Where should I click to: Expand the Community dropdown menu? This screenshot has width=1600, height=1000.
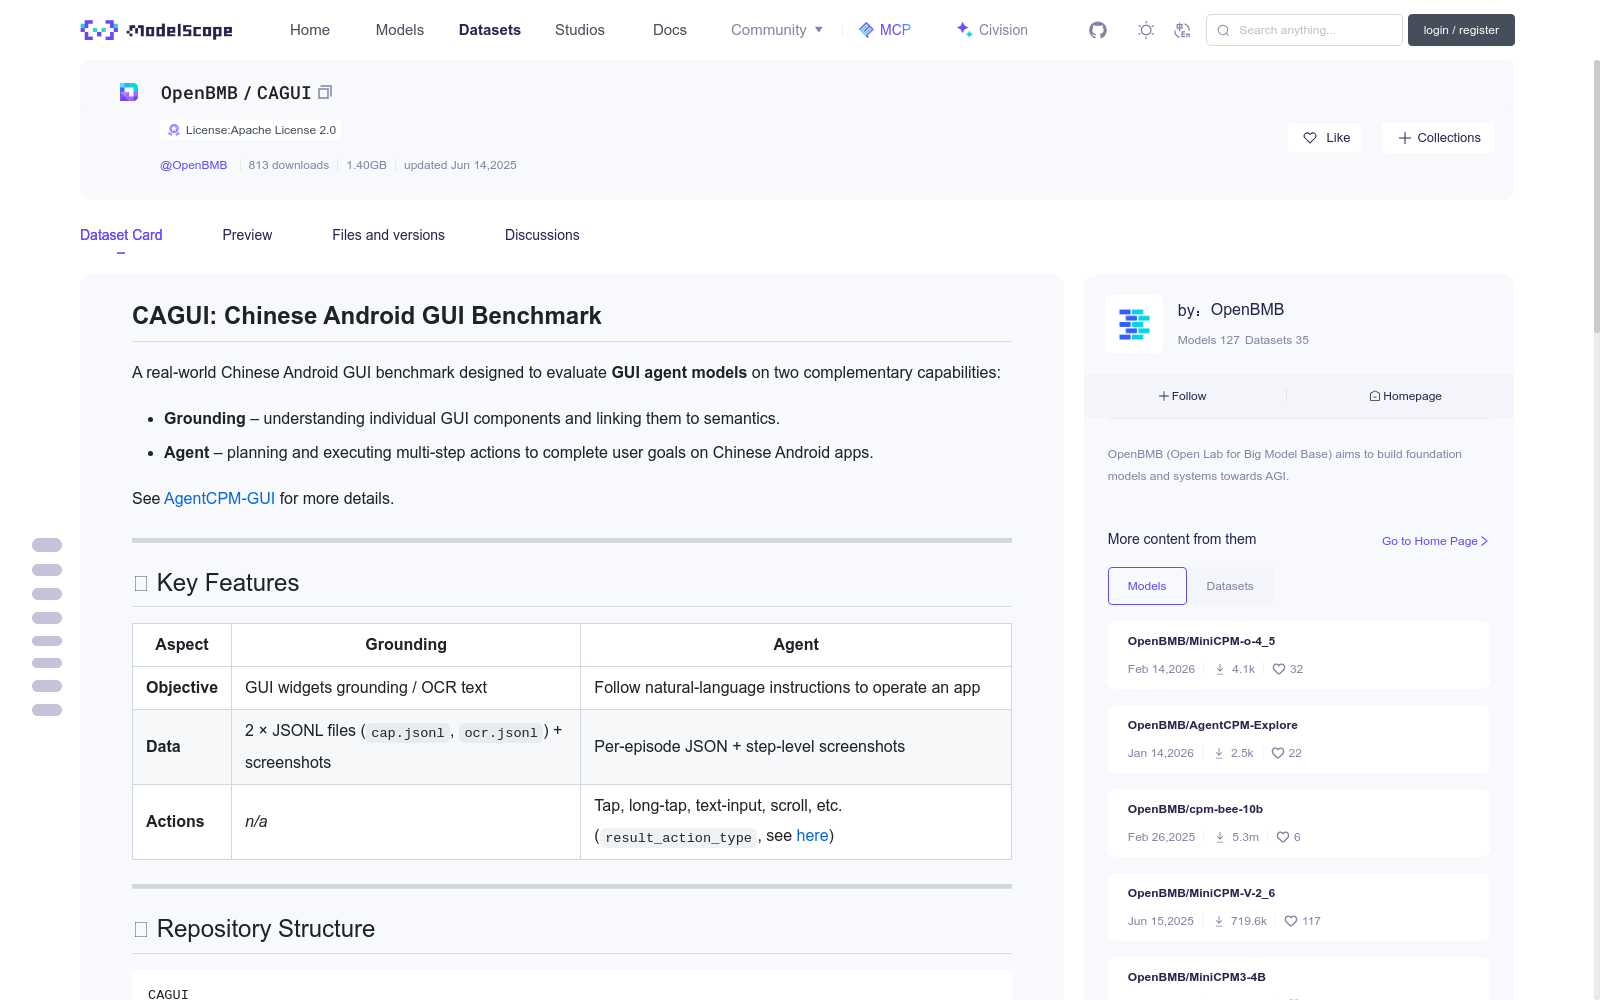tap(777, 30)
